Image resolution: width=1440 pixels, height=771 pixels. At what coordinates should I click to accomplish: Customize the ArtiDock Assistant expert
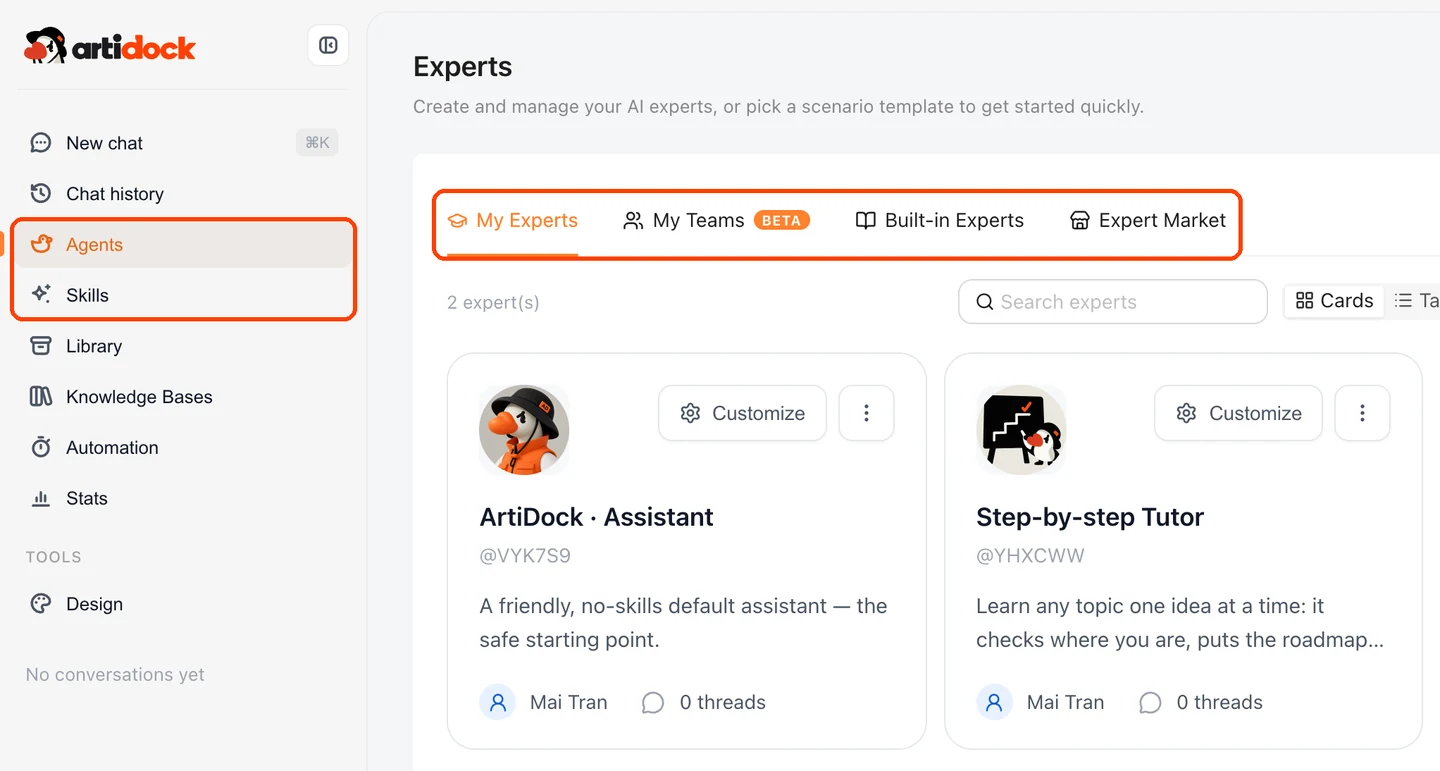pos(743,413)
